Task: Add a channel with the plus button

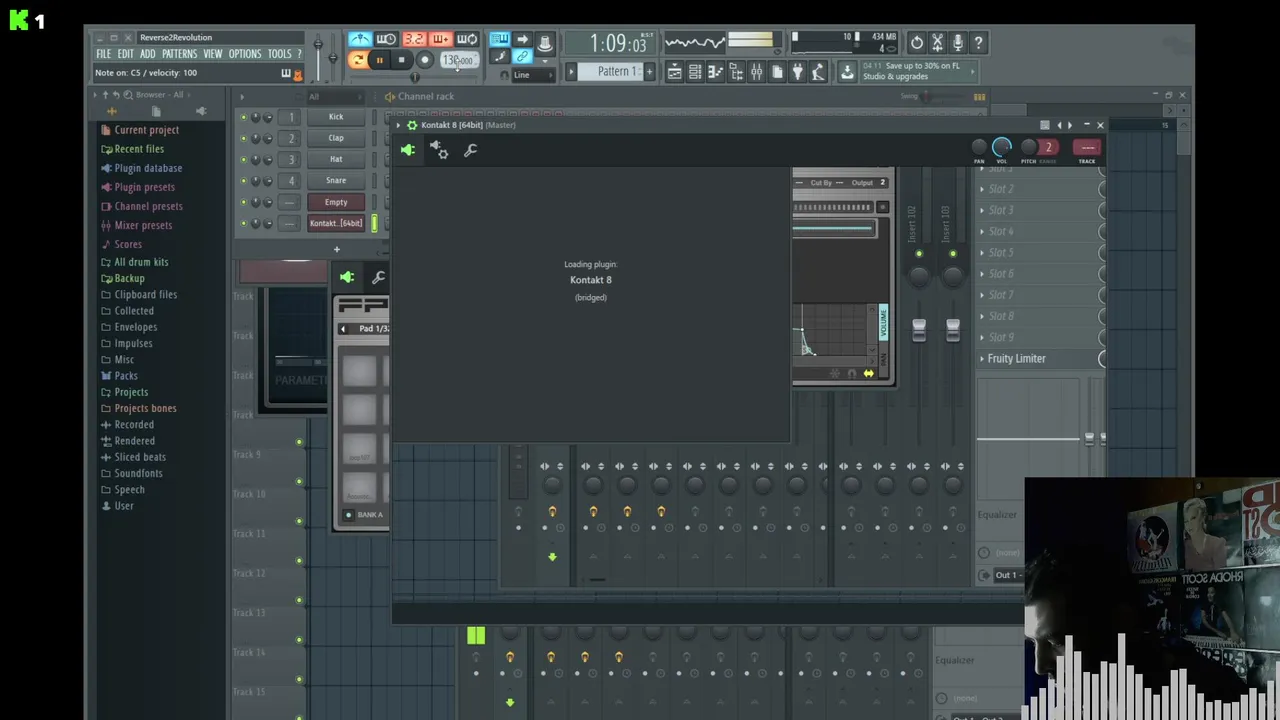Action: tap(336, 249)
